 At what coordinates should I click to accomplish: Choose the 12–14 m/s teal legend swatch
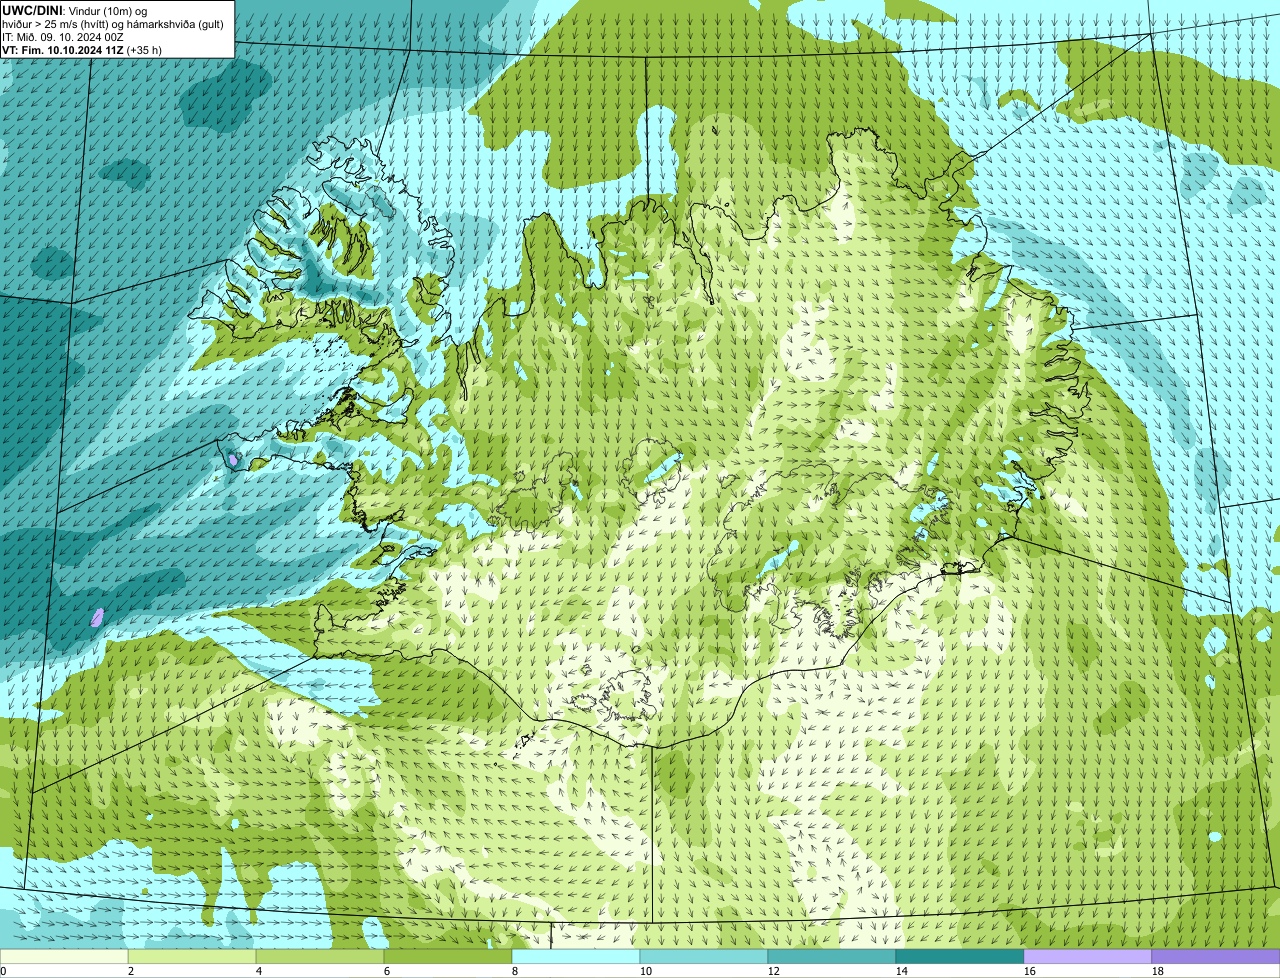(x=832, y=956)
